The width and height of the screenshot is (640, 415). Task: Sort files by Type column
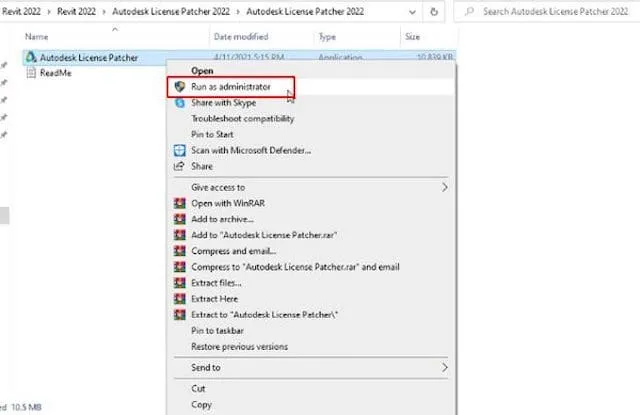tap(327, 37)
